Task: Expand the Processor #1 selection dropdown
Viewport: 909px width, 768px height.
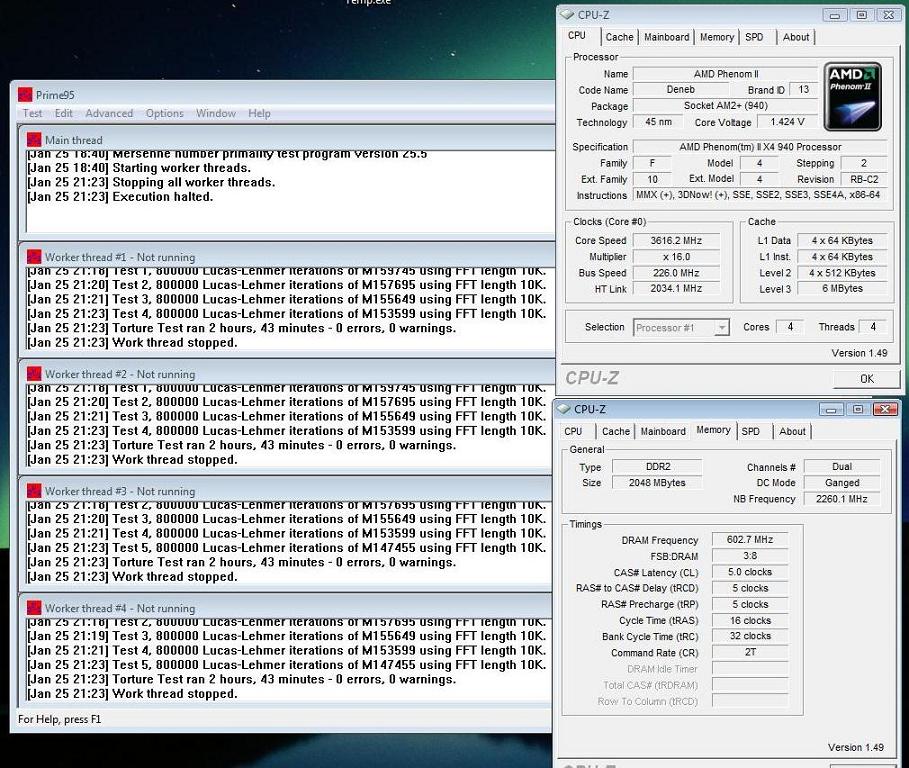Action: [x=721, y=328]
